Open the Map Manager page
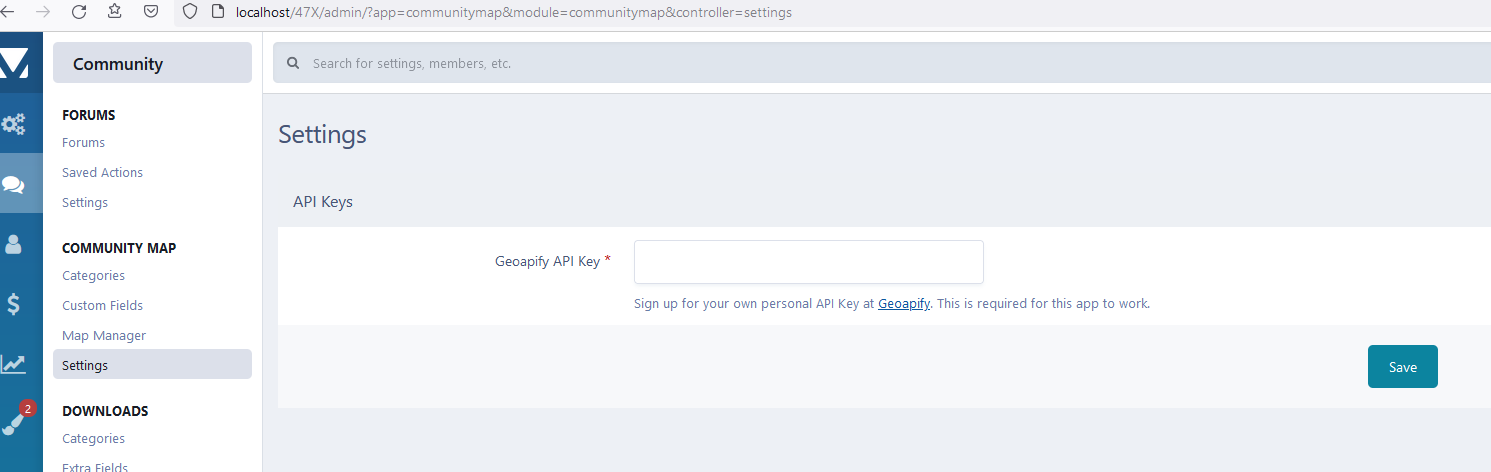1491x472 pixels. click(104, 336)
